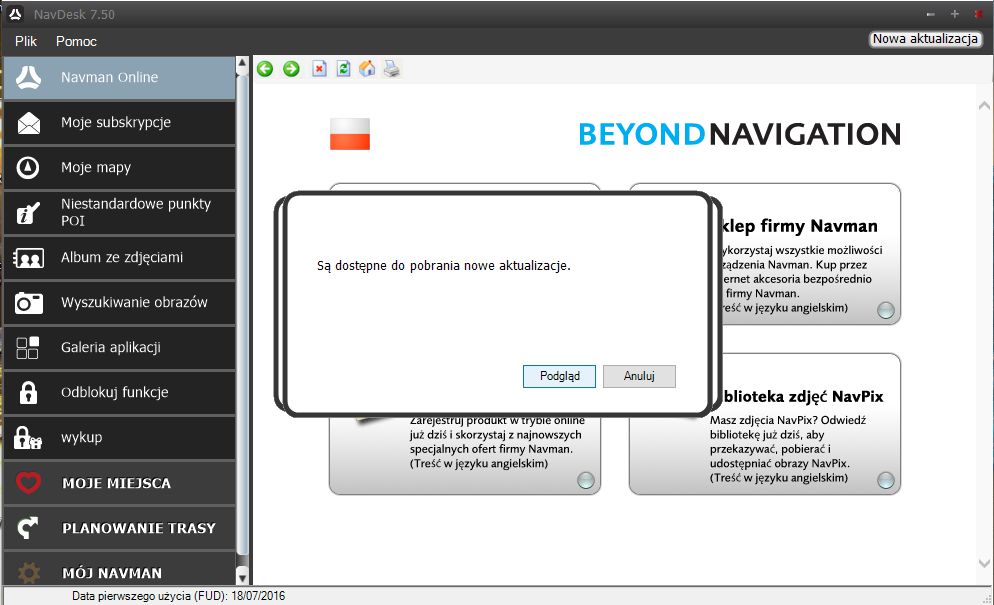This screenshot has width=994, height=605.
Task: Open the Pomoc menu
Action: [76, 41]
